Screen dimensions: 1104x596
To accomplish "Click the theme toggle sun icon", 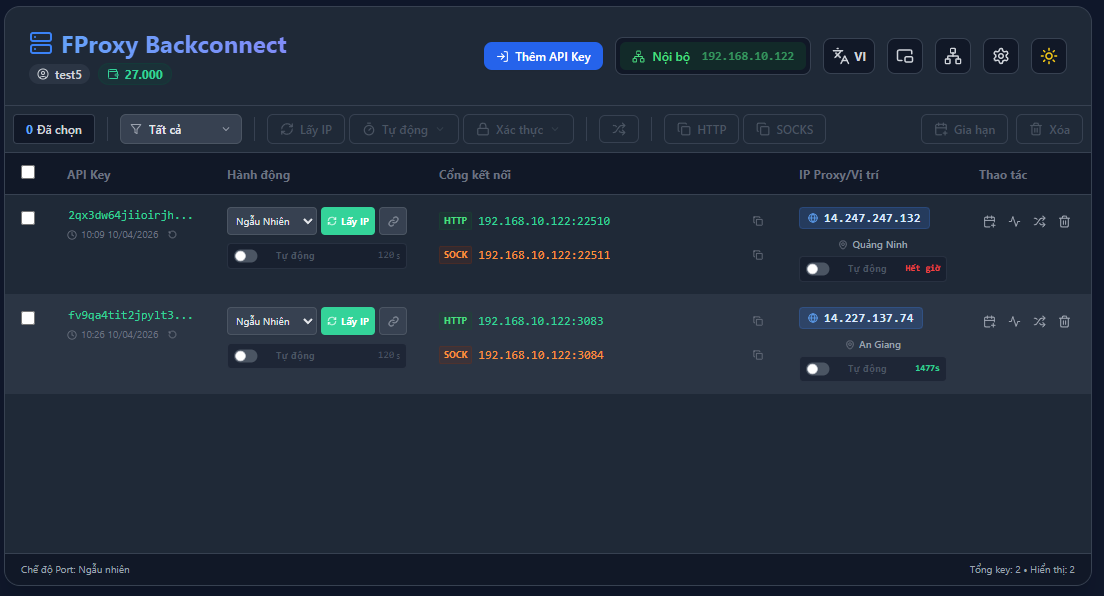I will coord(1048,56).
